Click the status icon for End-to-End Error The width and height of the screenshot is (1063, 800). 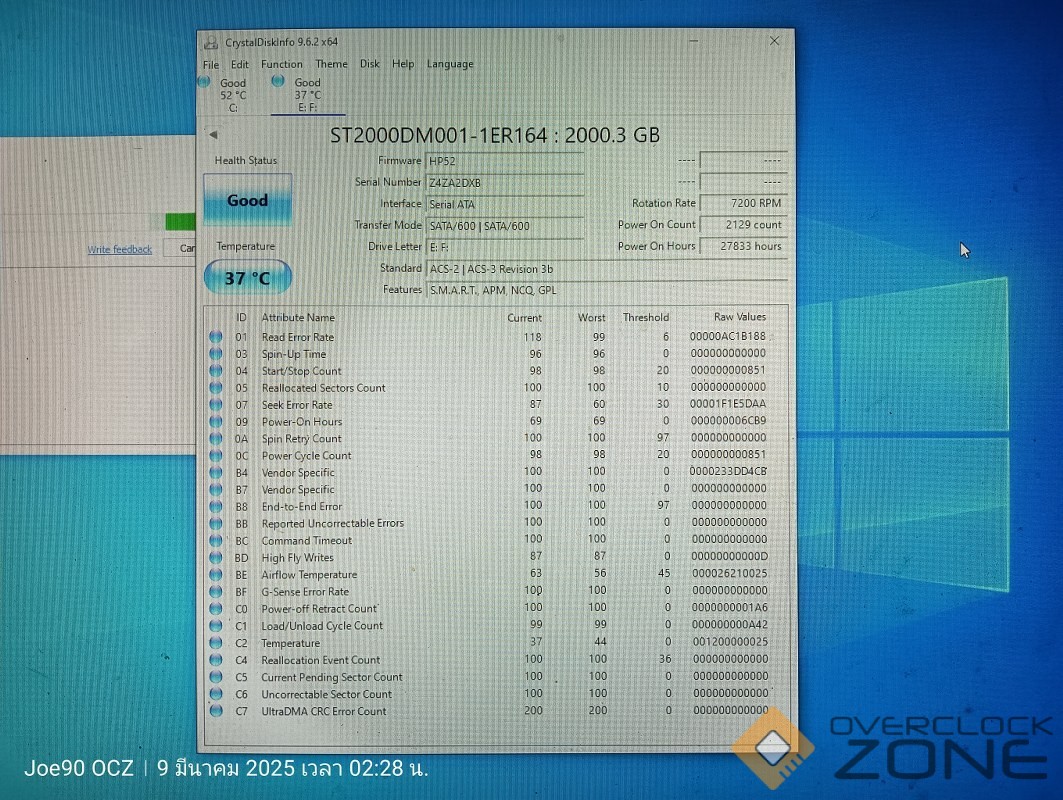click(x=216, y=506)
